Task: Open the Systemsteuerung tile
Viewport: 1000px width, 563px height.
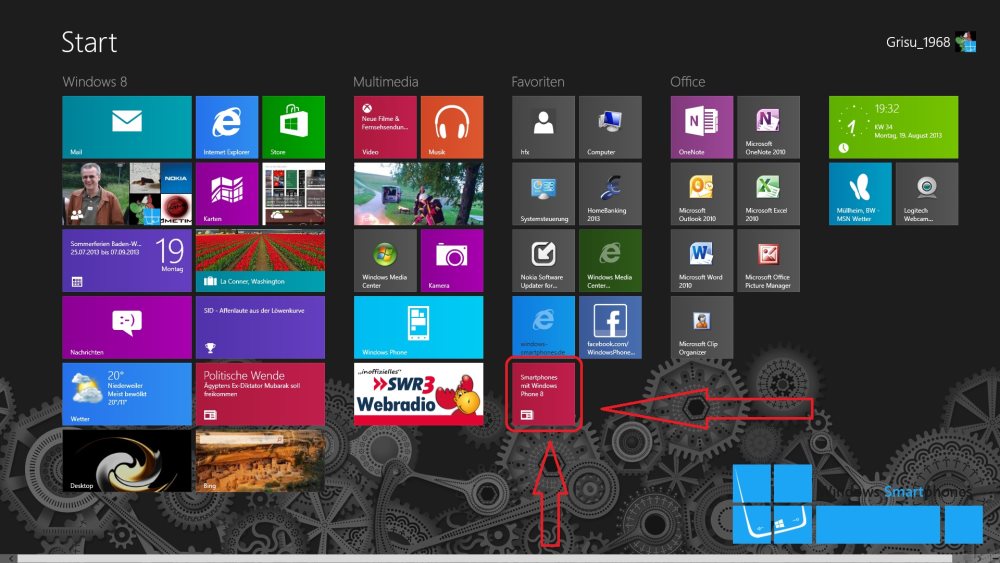Action: [543, 194]
